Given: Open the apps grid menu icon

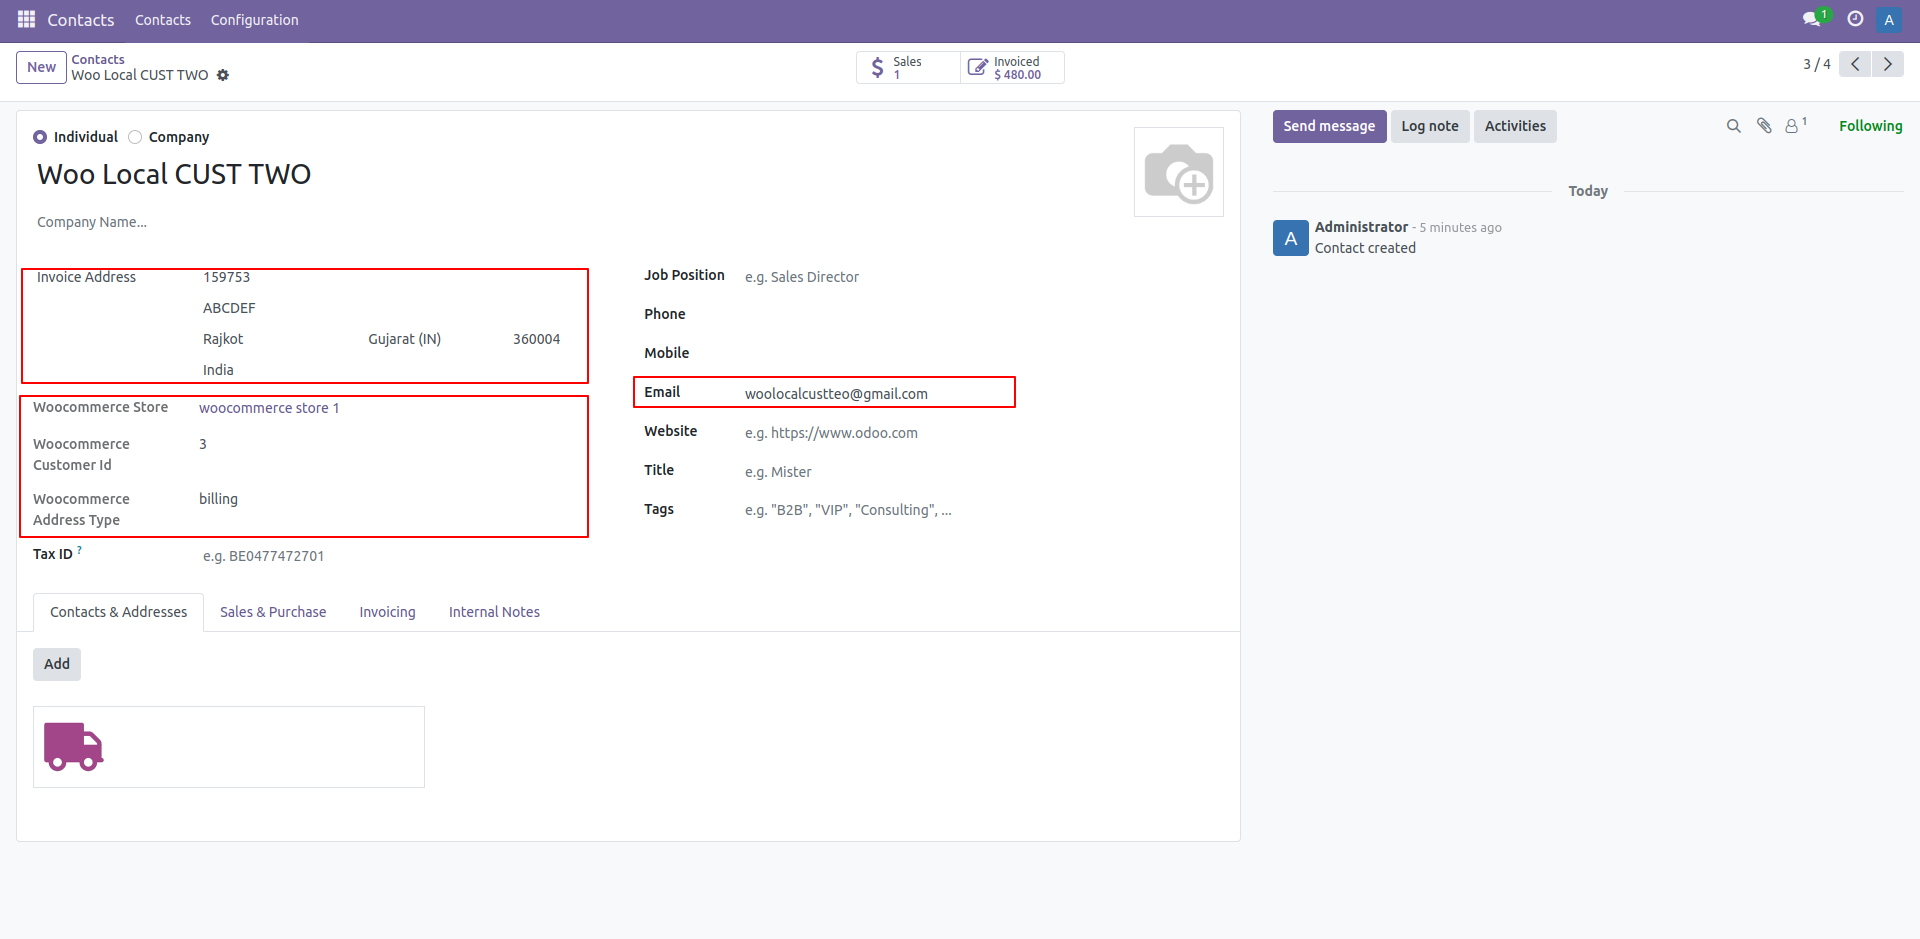Looking at the screenshot, I should [26, 20].
